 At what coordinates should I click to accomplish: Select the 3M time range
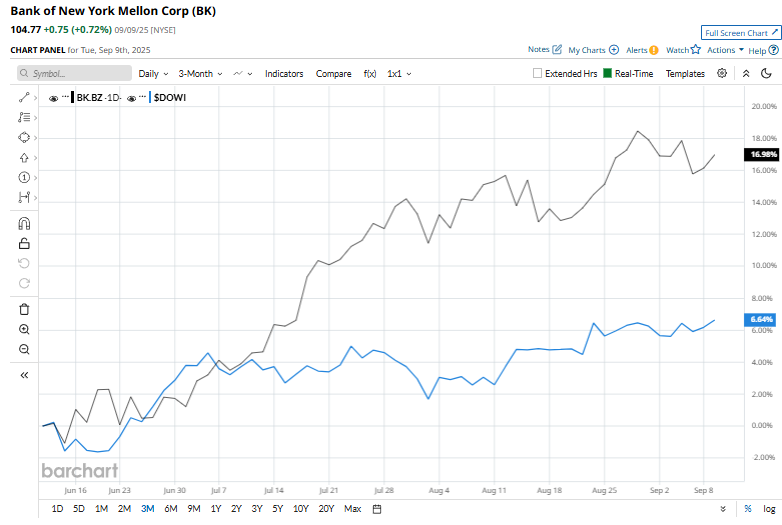tap(148, 509)
